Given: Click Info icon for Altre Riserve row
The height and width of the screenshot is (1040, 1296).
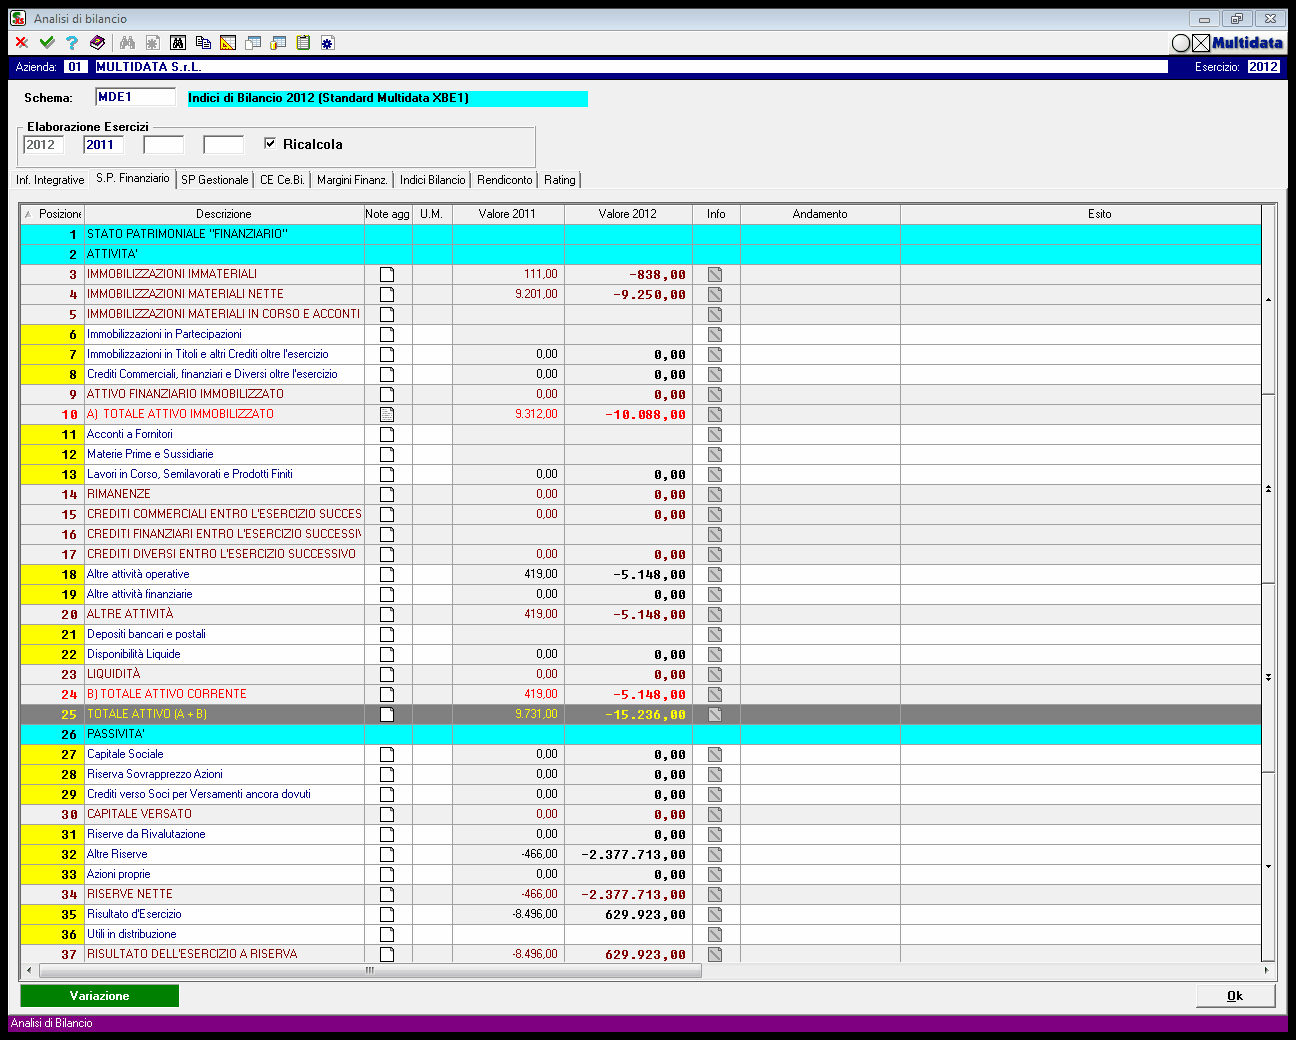Looking at the screenshot, I should pos(715,854).
